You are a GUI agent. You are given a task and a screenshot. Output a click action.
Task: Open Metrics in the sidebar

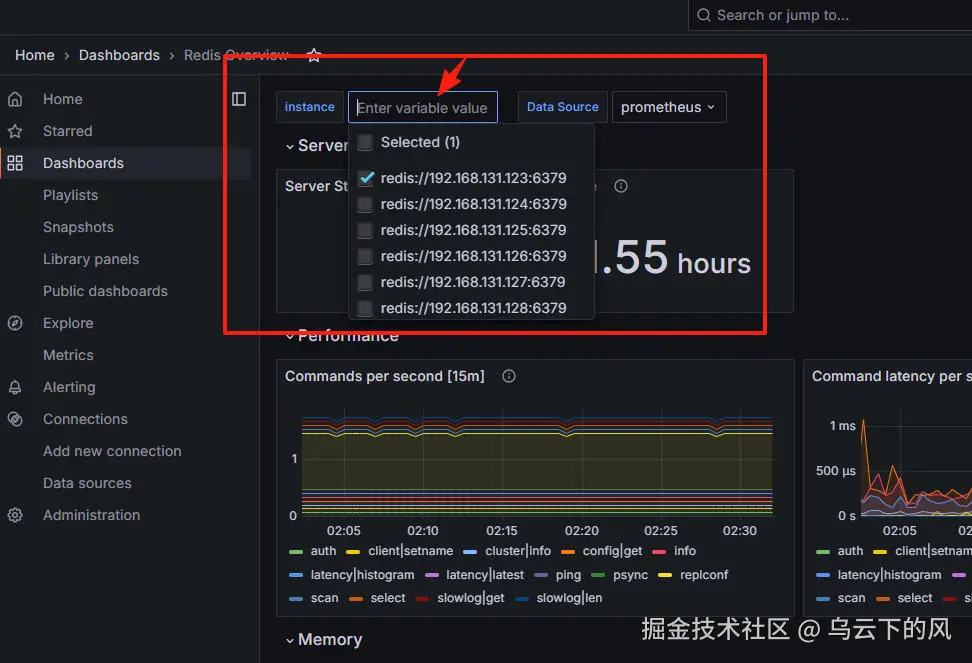68,355
